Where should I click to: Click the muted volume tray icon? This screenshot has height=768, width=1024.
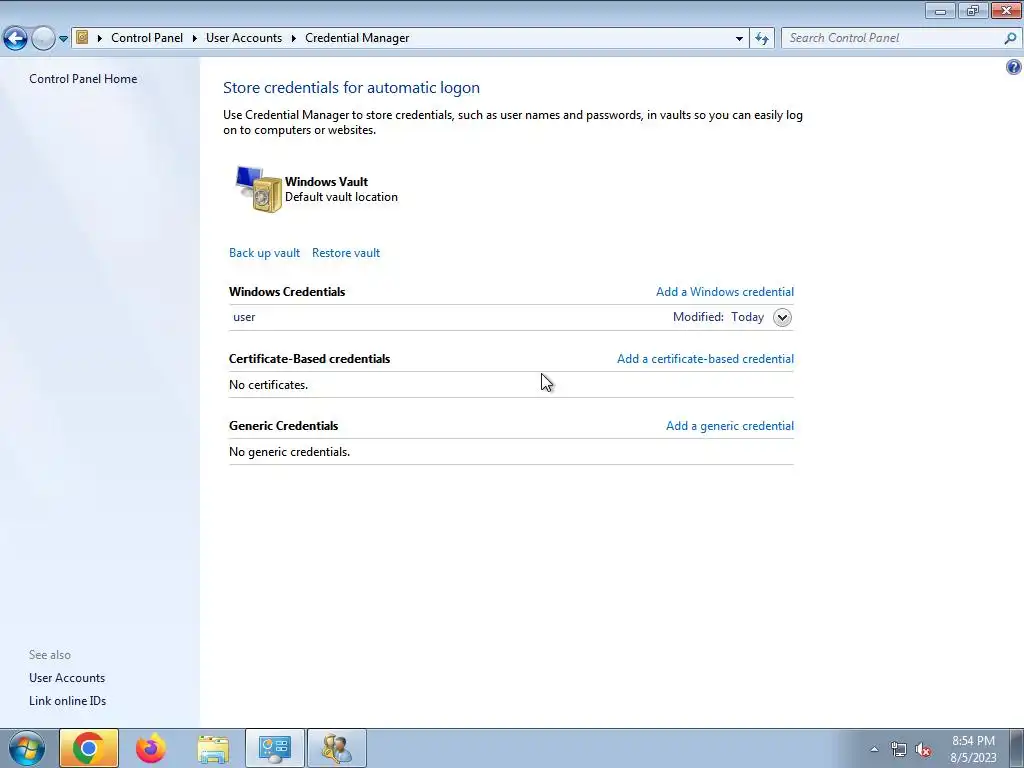(x=923, y=750)
